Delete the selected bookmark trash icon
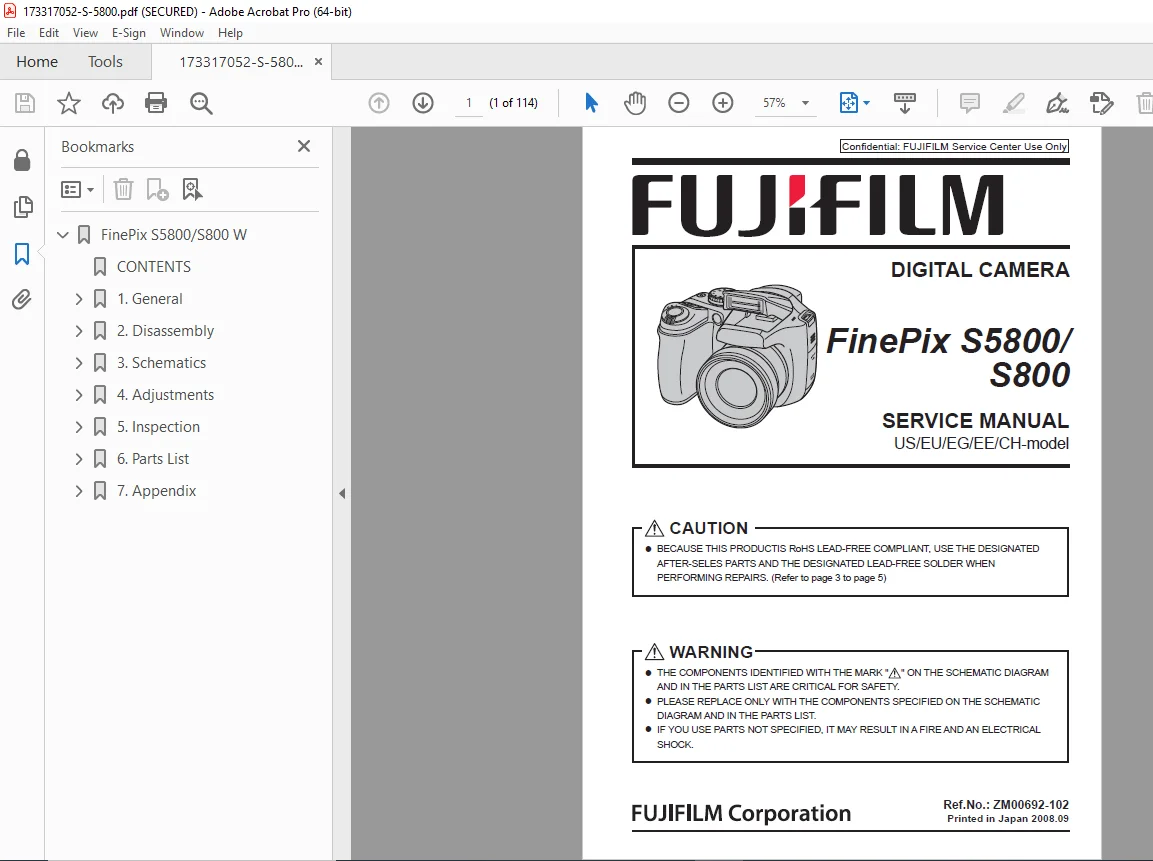The width and height of the screenshot is (1153, 861). tap(124, 190)
